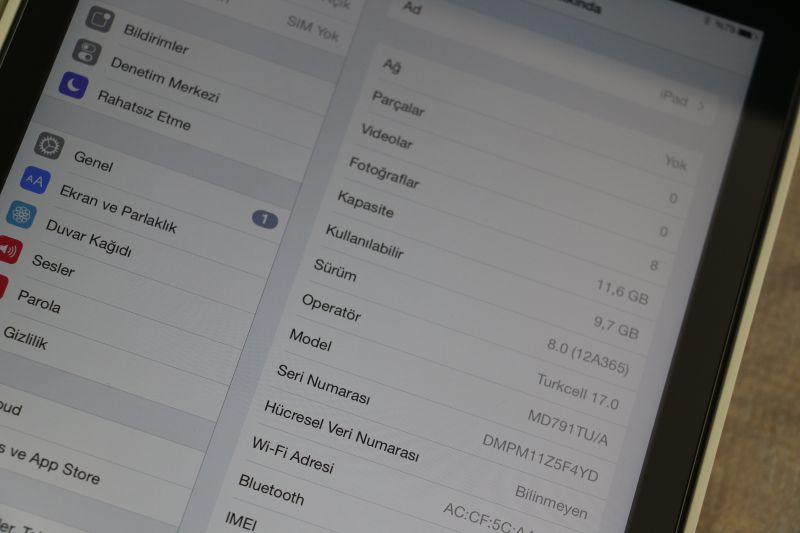Image resolution: width=800 pixels, height=533 pixels.
Task: Tap the Bluetooth row label
Action: pos(271,489)
